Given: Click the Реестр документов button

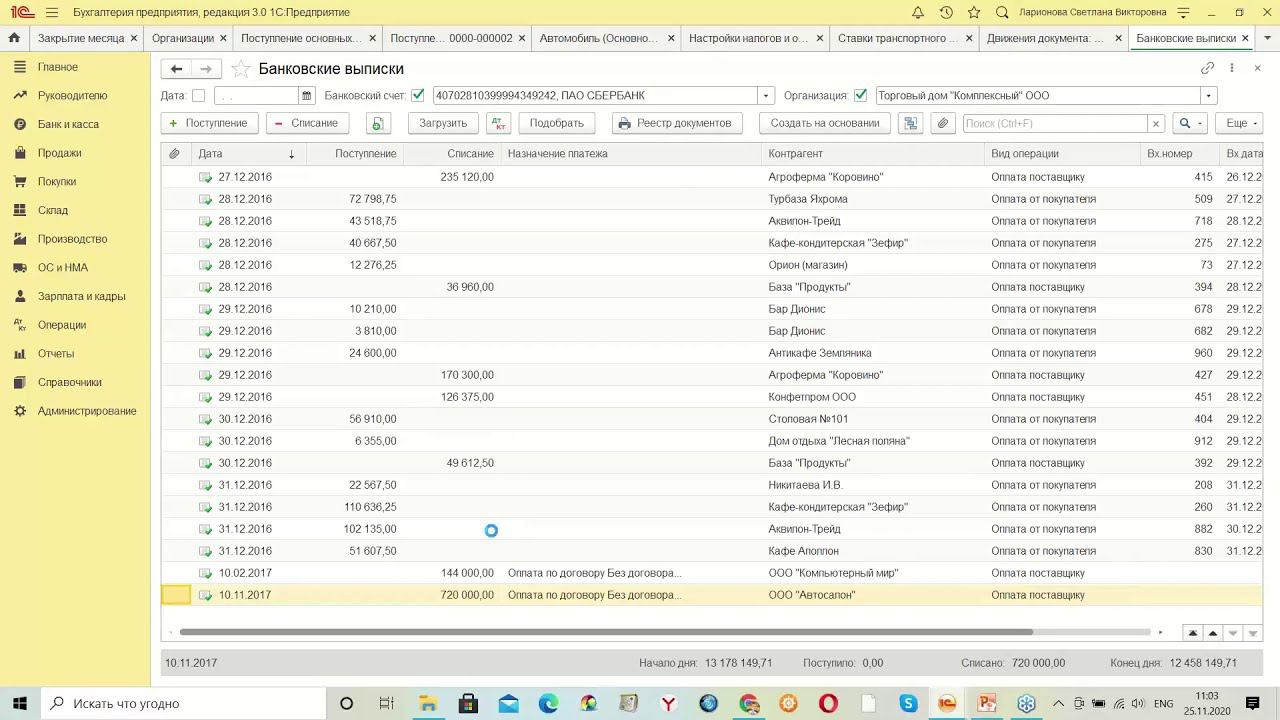Looking at the screenshot, I should pos(675,123).
